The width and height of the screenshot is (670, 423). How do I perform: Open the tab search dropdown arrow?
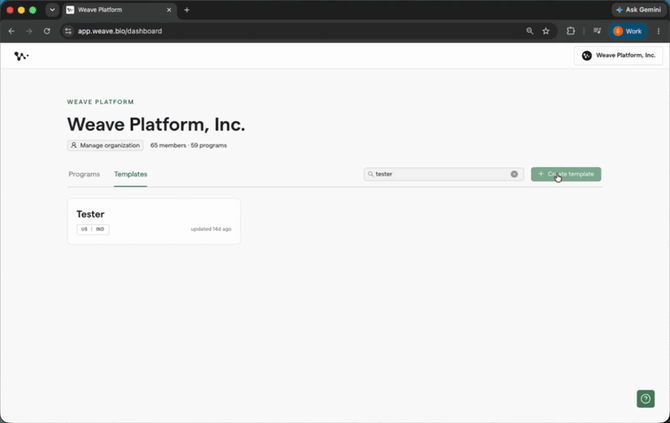point(52,10)
